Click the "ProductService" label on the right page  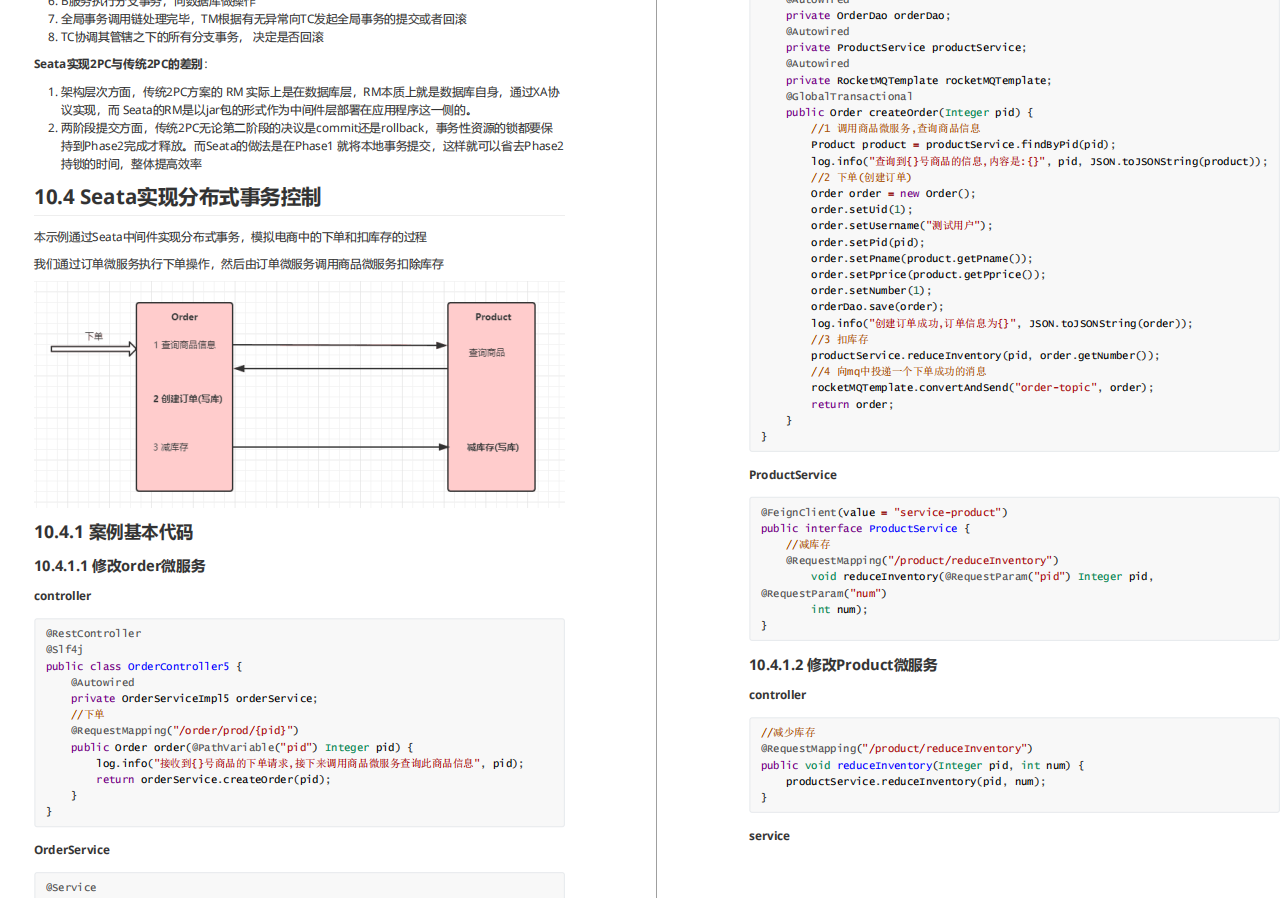[x=793, y=475]
